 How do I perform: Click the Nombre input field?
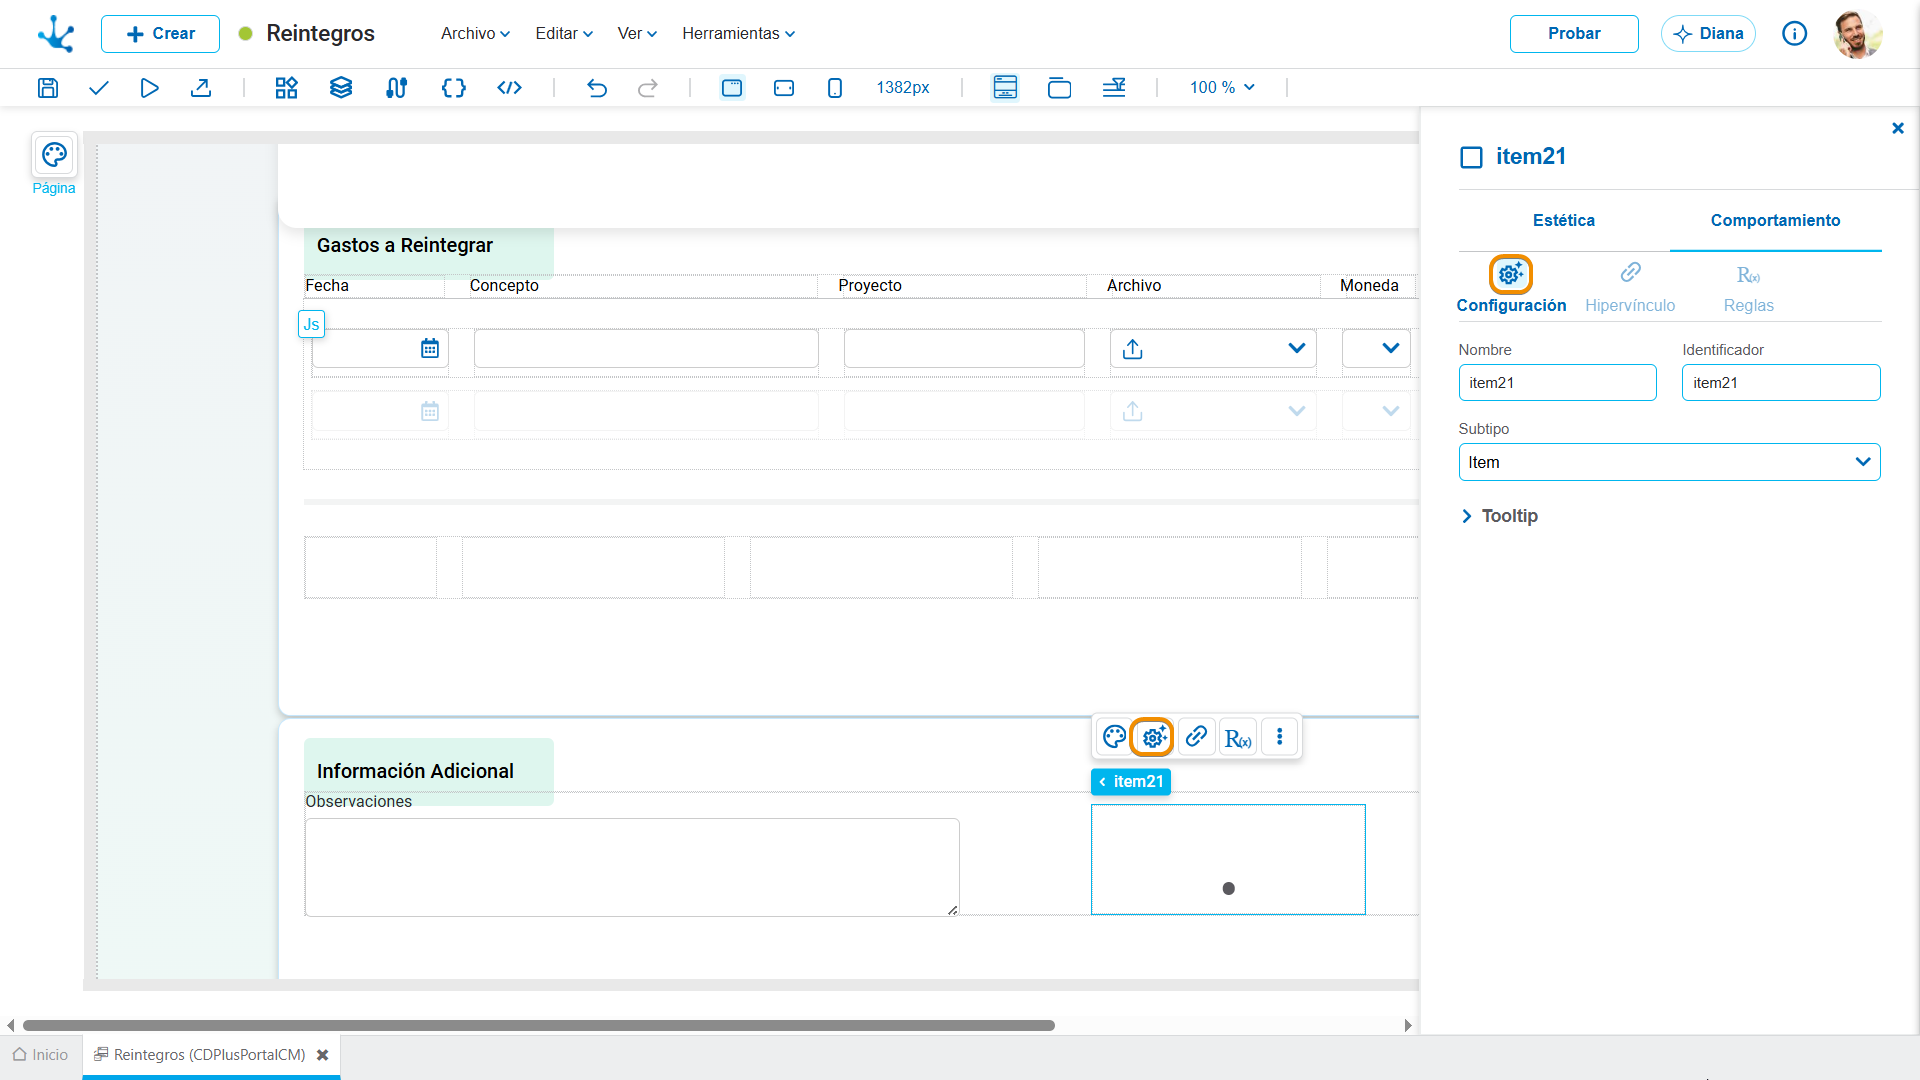[1557, 383]
